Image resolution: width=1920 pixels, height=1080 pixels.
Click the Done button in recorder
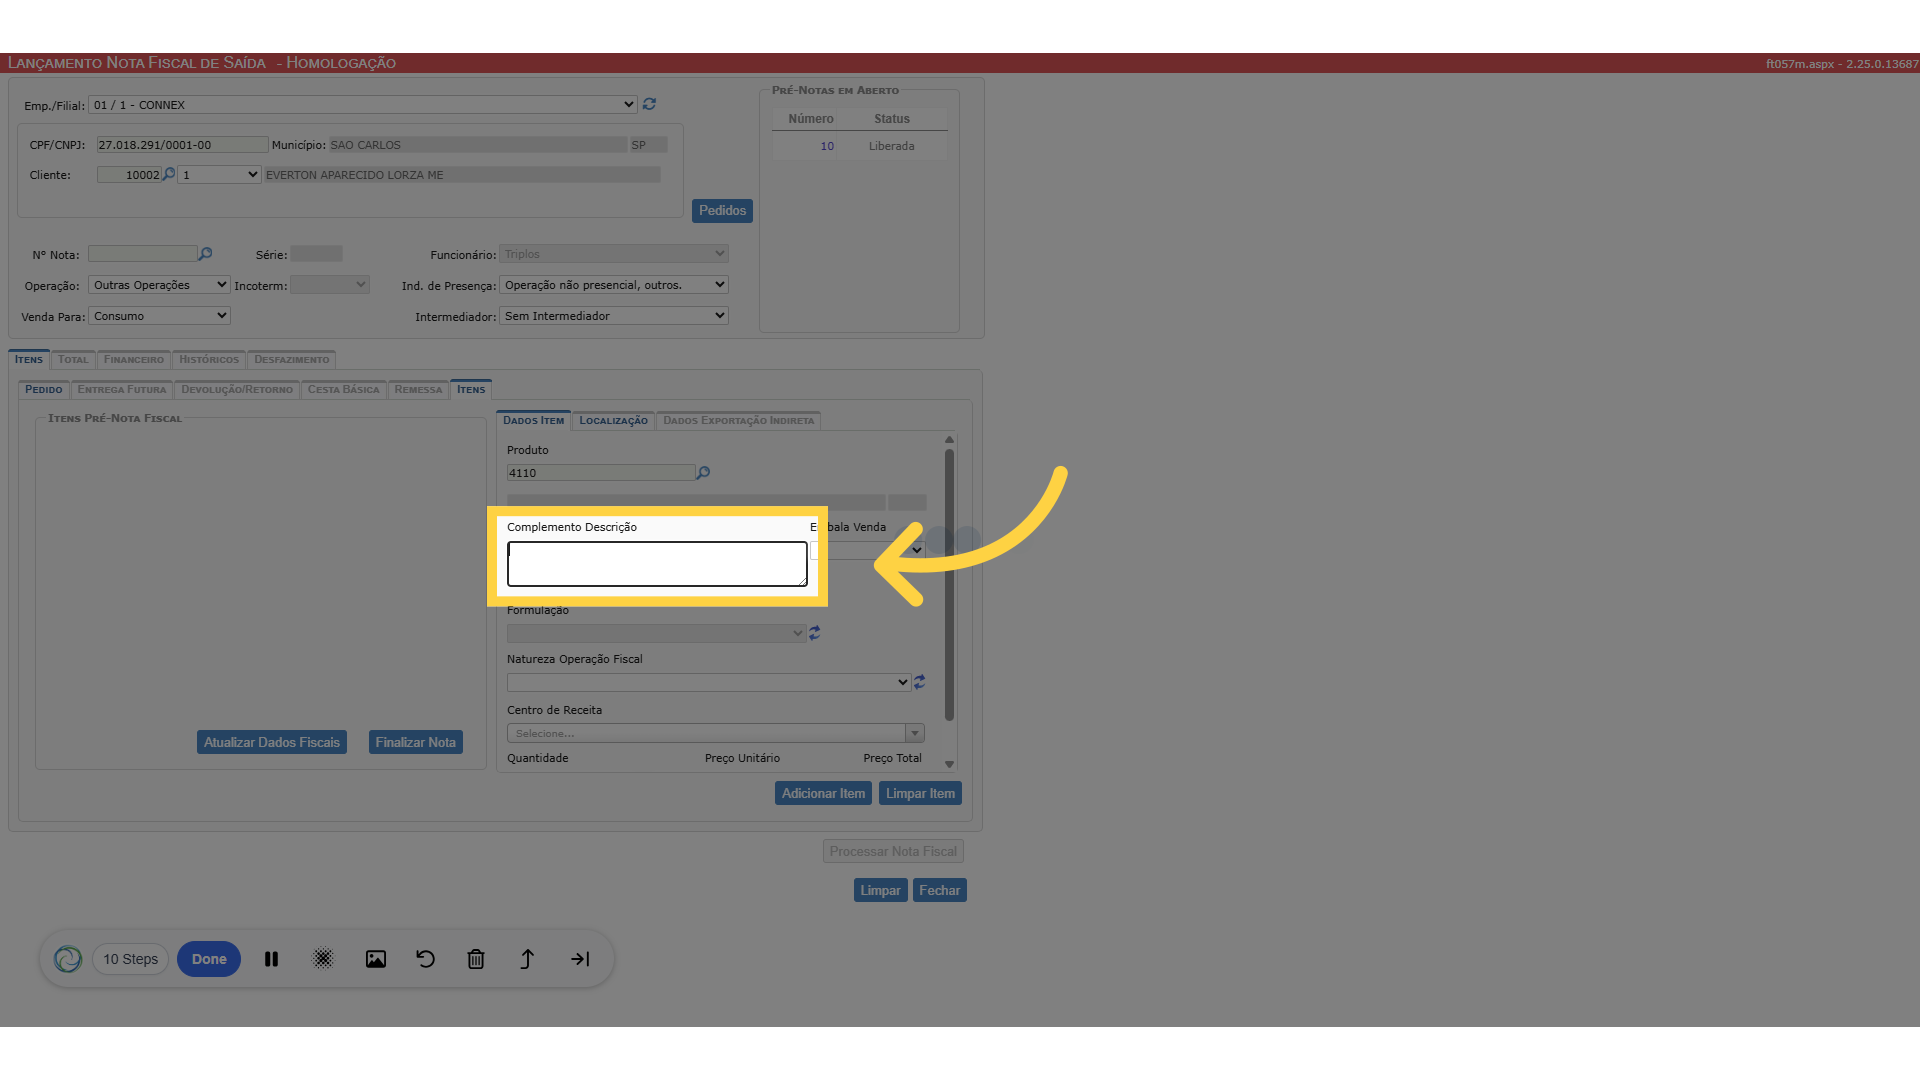[x=209, y=959]
